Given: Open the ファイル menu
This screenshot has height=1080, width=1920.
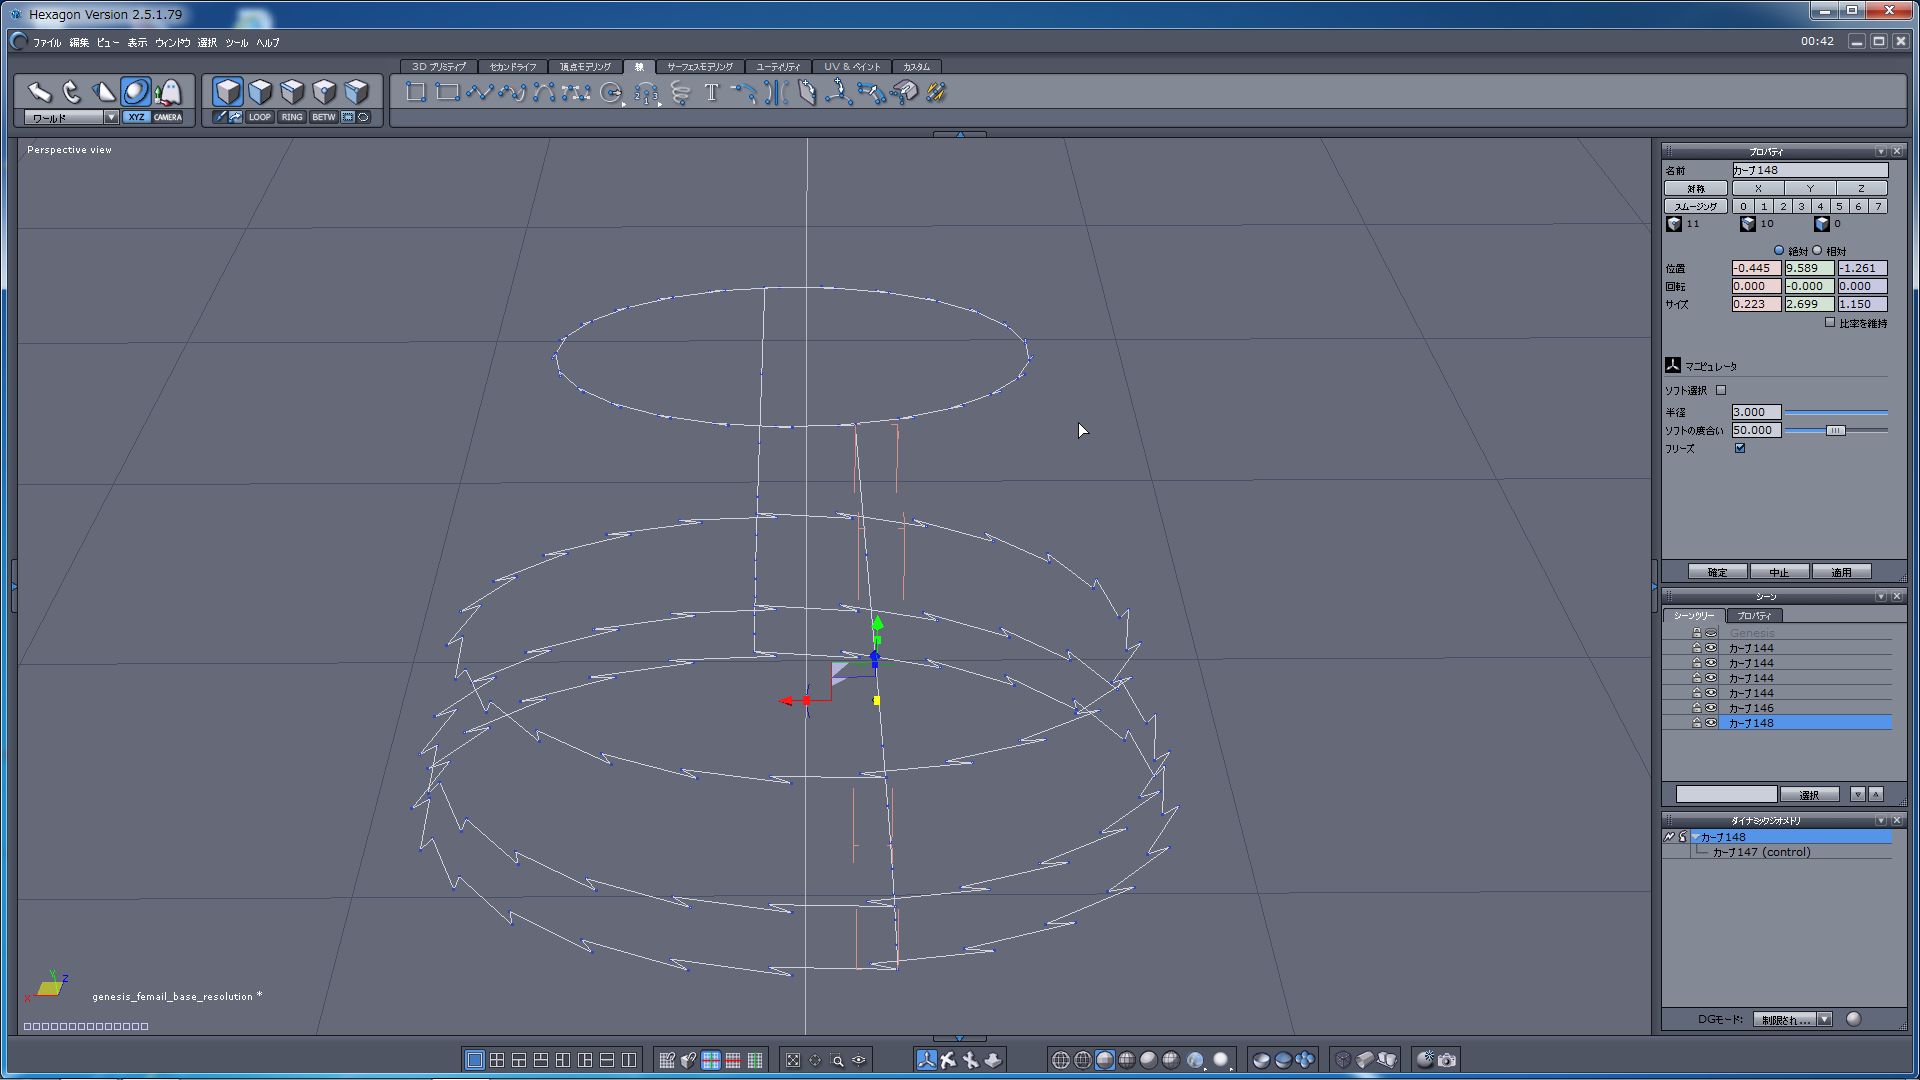Looking at the screenshot, I should pos(46,43).
